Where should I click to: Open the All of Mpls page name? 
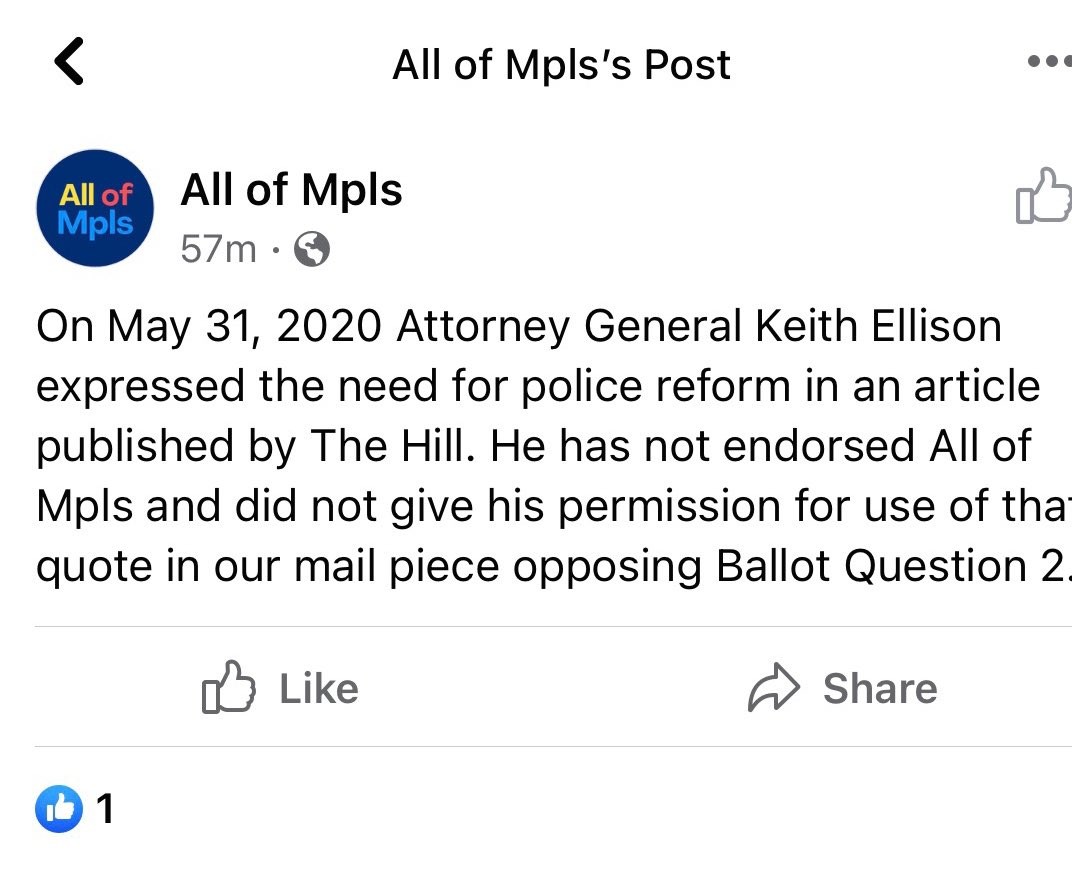point(291,190)
